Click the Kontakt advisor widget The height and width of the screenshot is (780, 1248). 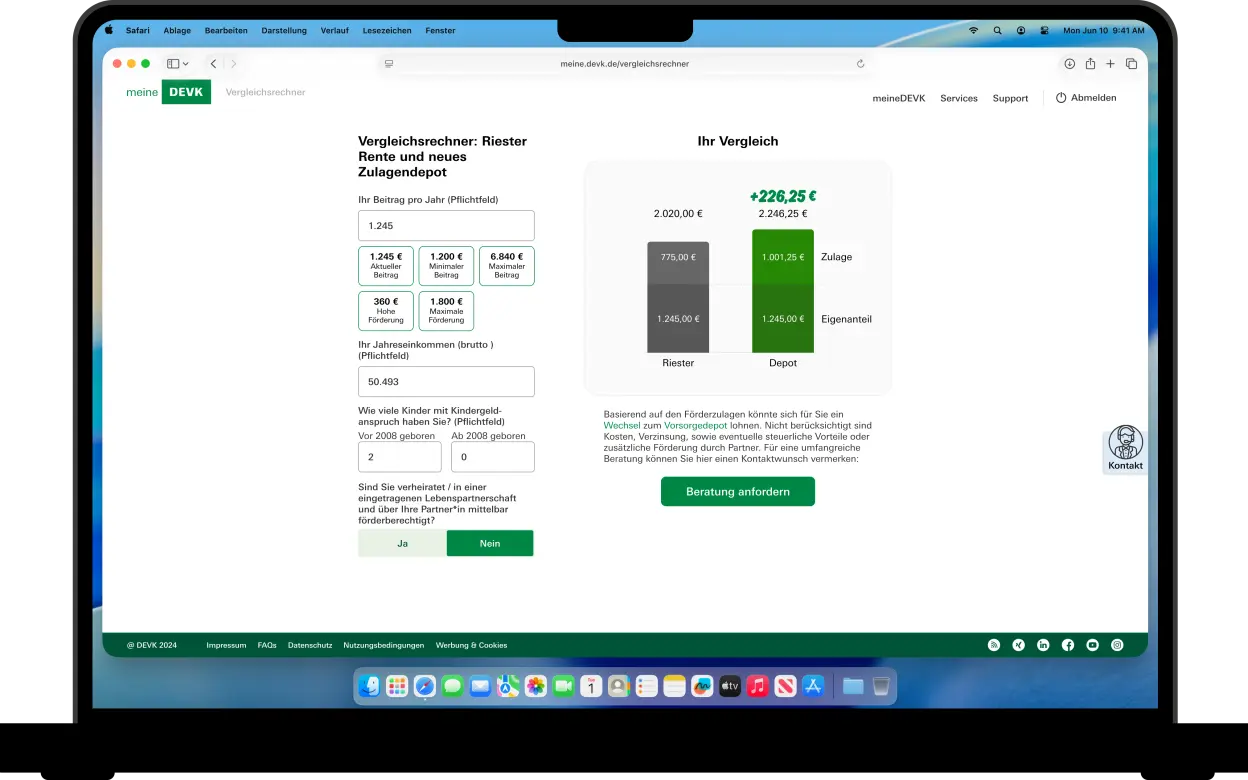click(x=1125, y=449)
